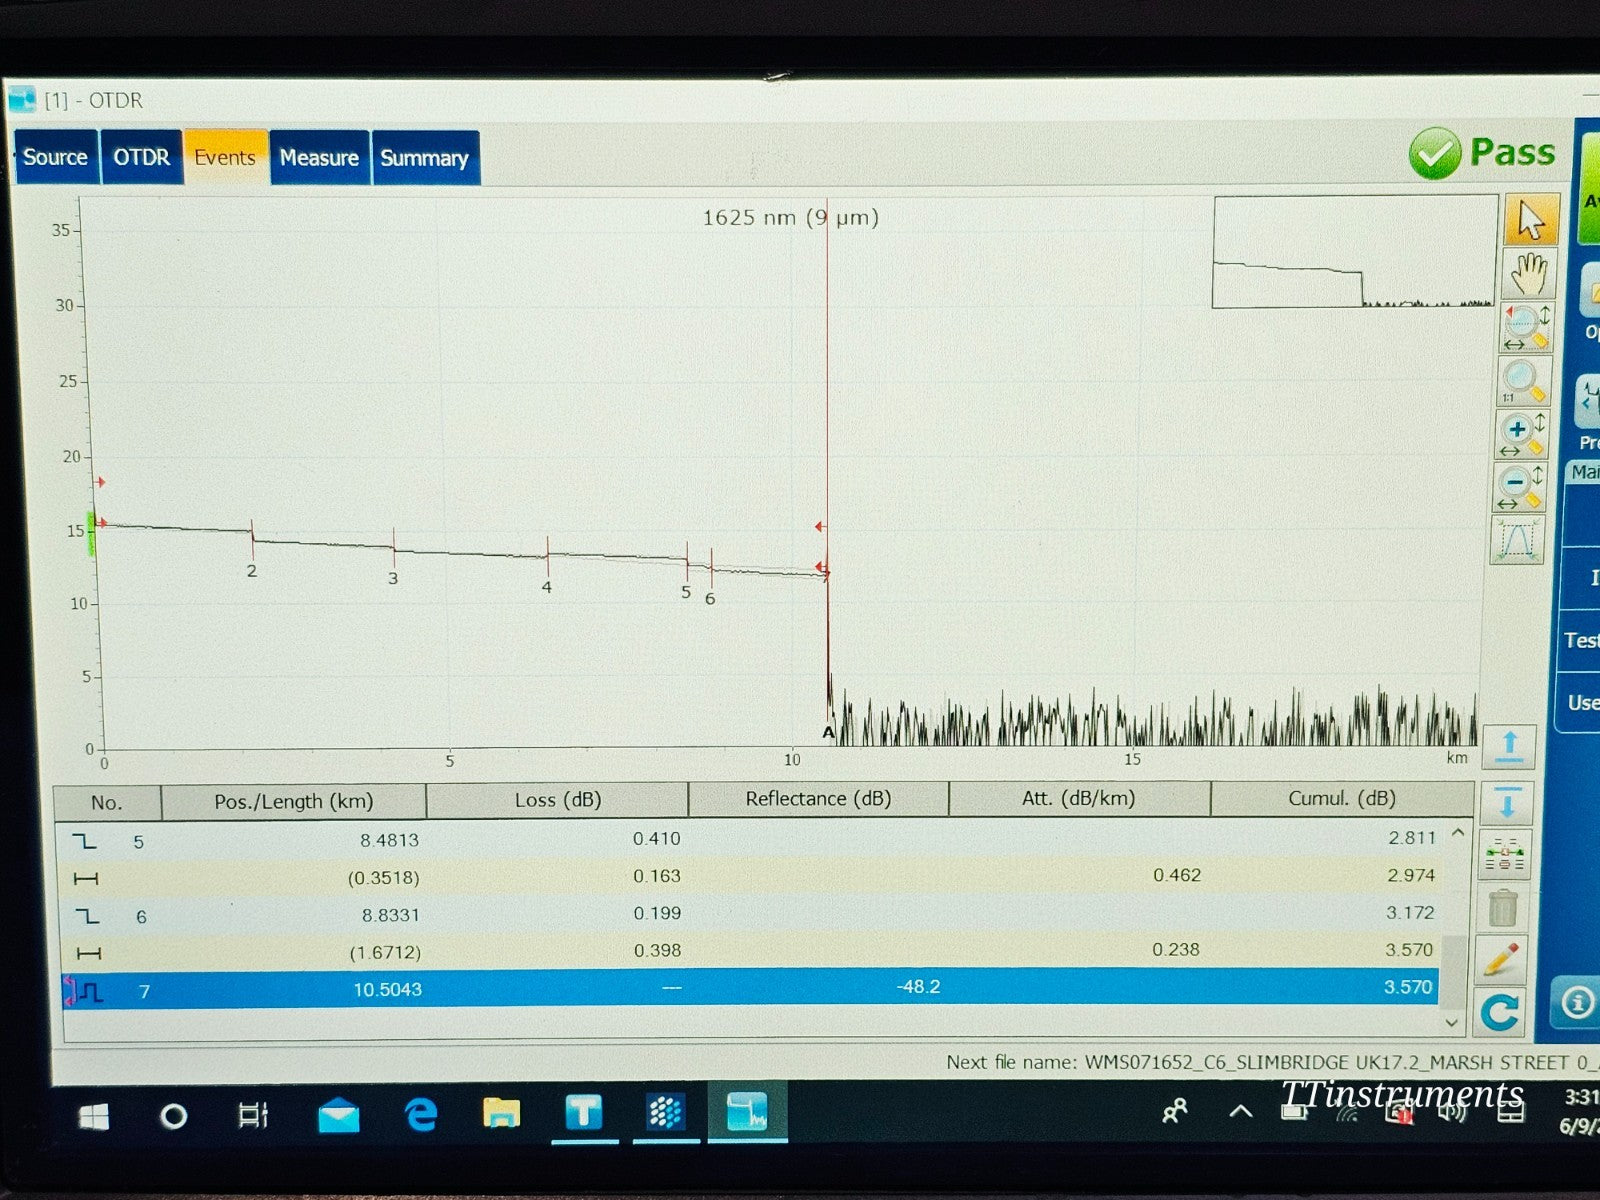Screen dimensions: 1600x1200
Task: Click the Cortana circle on taskbar
Action: (x=174, y=1116)
